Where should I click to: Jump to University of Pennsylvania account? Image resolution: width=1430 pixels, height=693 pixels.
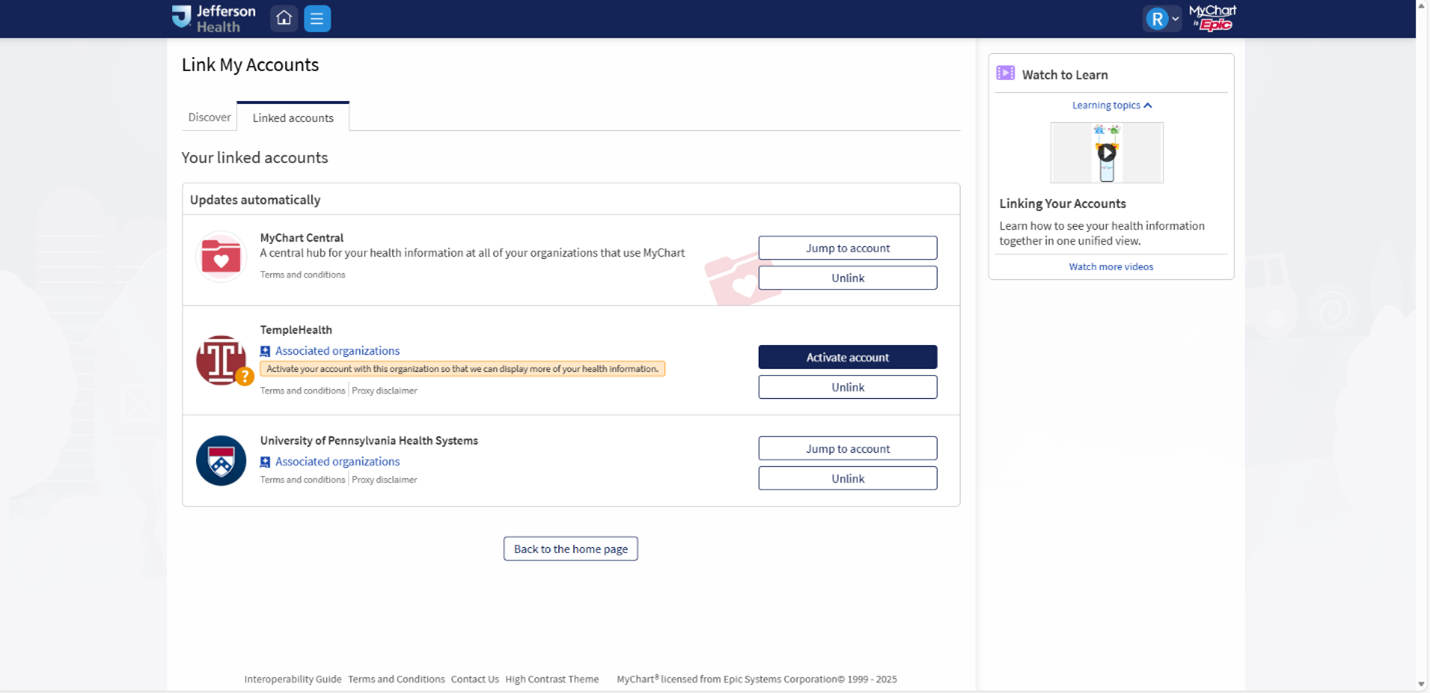(848, 448)
